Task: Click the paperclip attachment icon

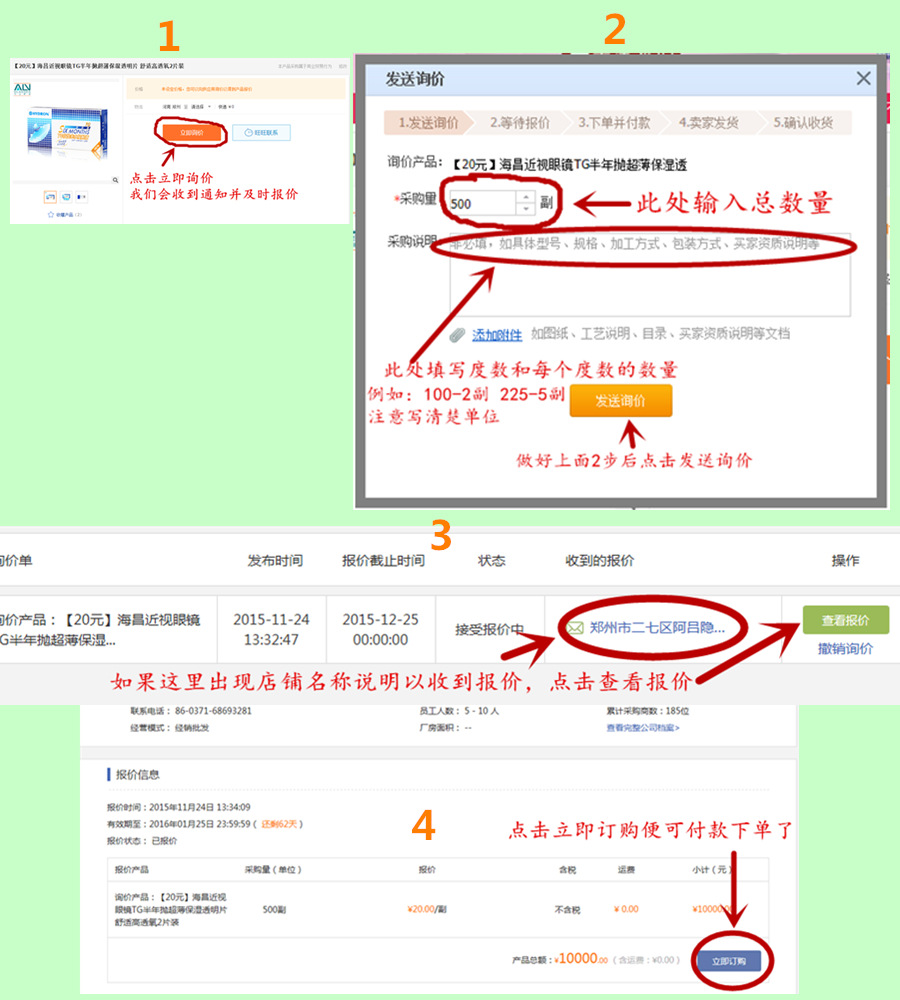Action: point(457,334)
